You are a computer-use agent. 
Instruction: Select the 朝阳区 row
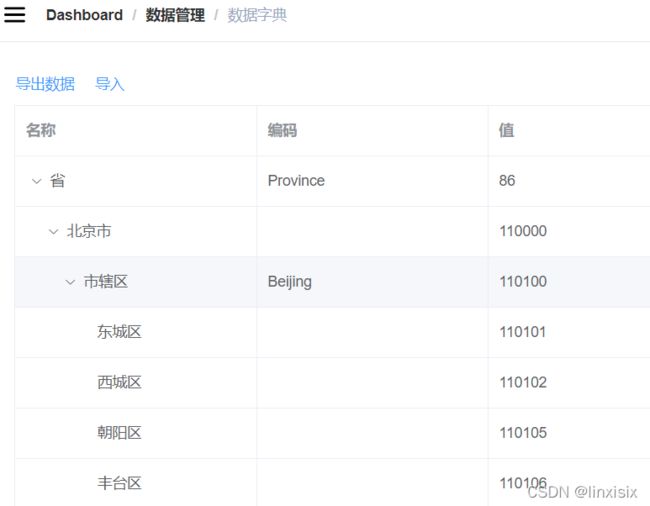pos(332,433)
